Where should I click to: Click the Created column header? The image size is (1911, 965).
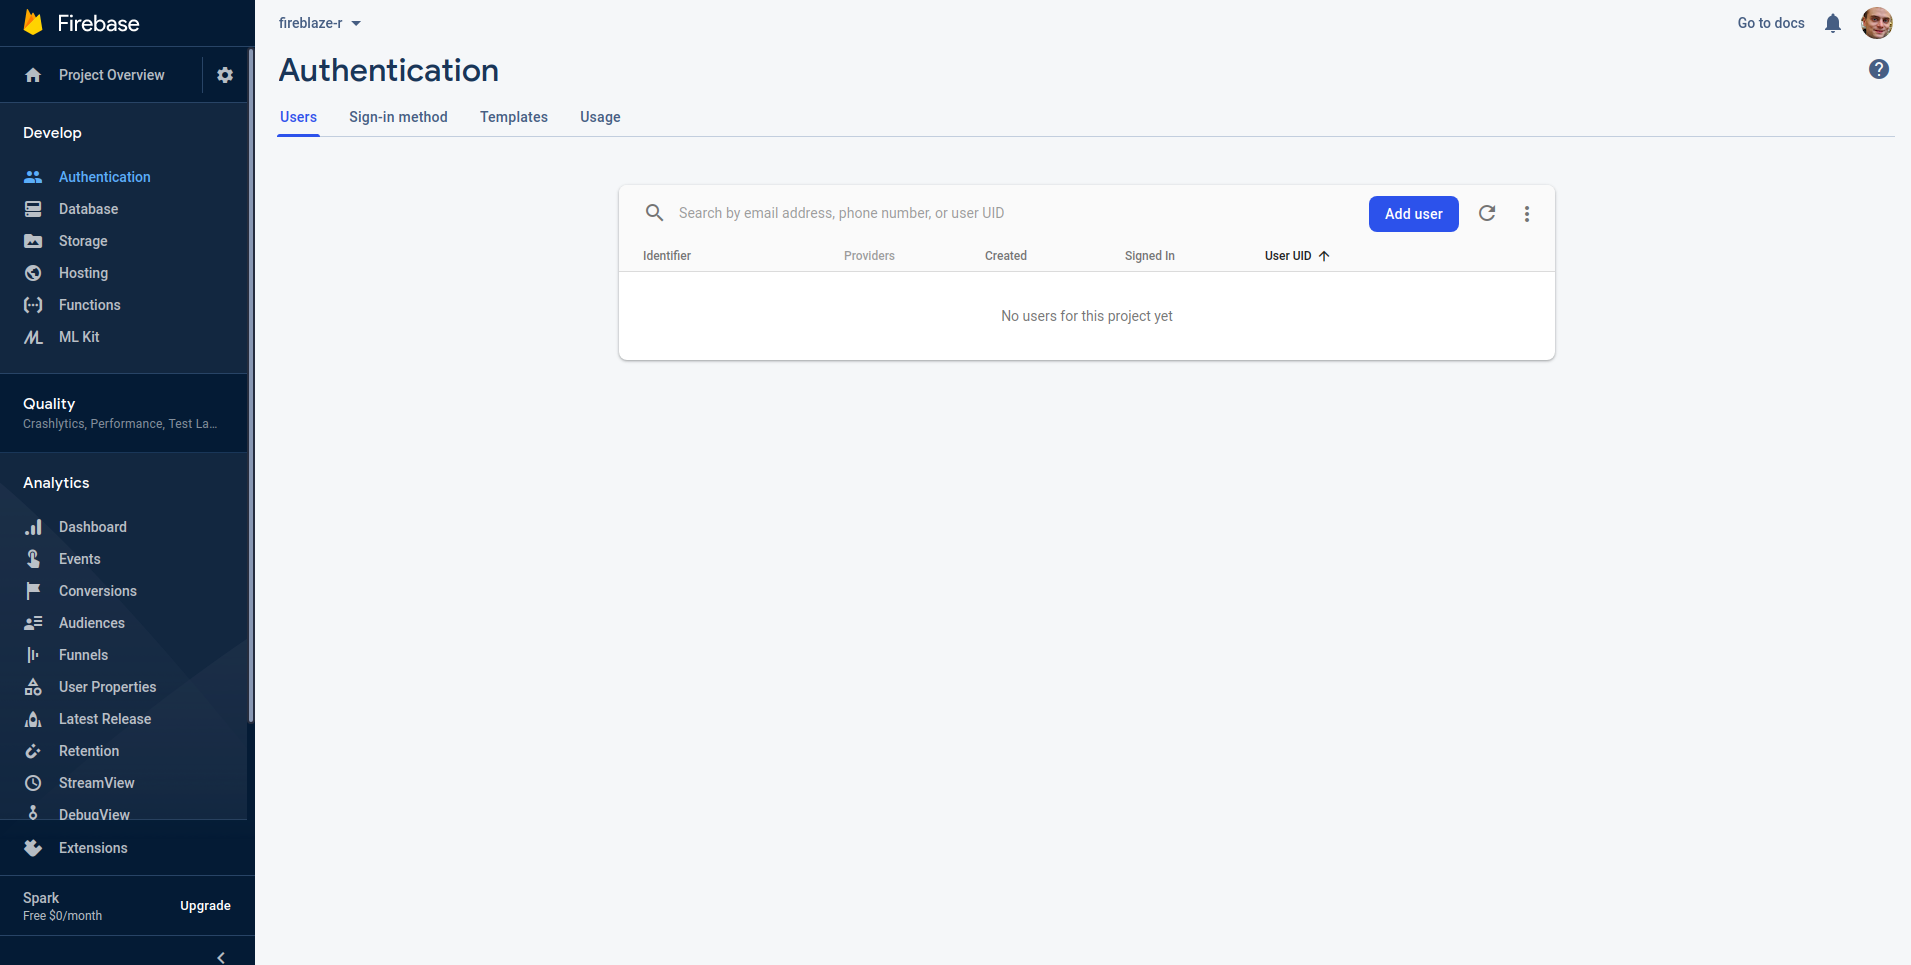tap(1006, 256)
